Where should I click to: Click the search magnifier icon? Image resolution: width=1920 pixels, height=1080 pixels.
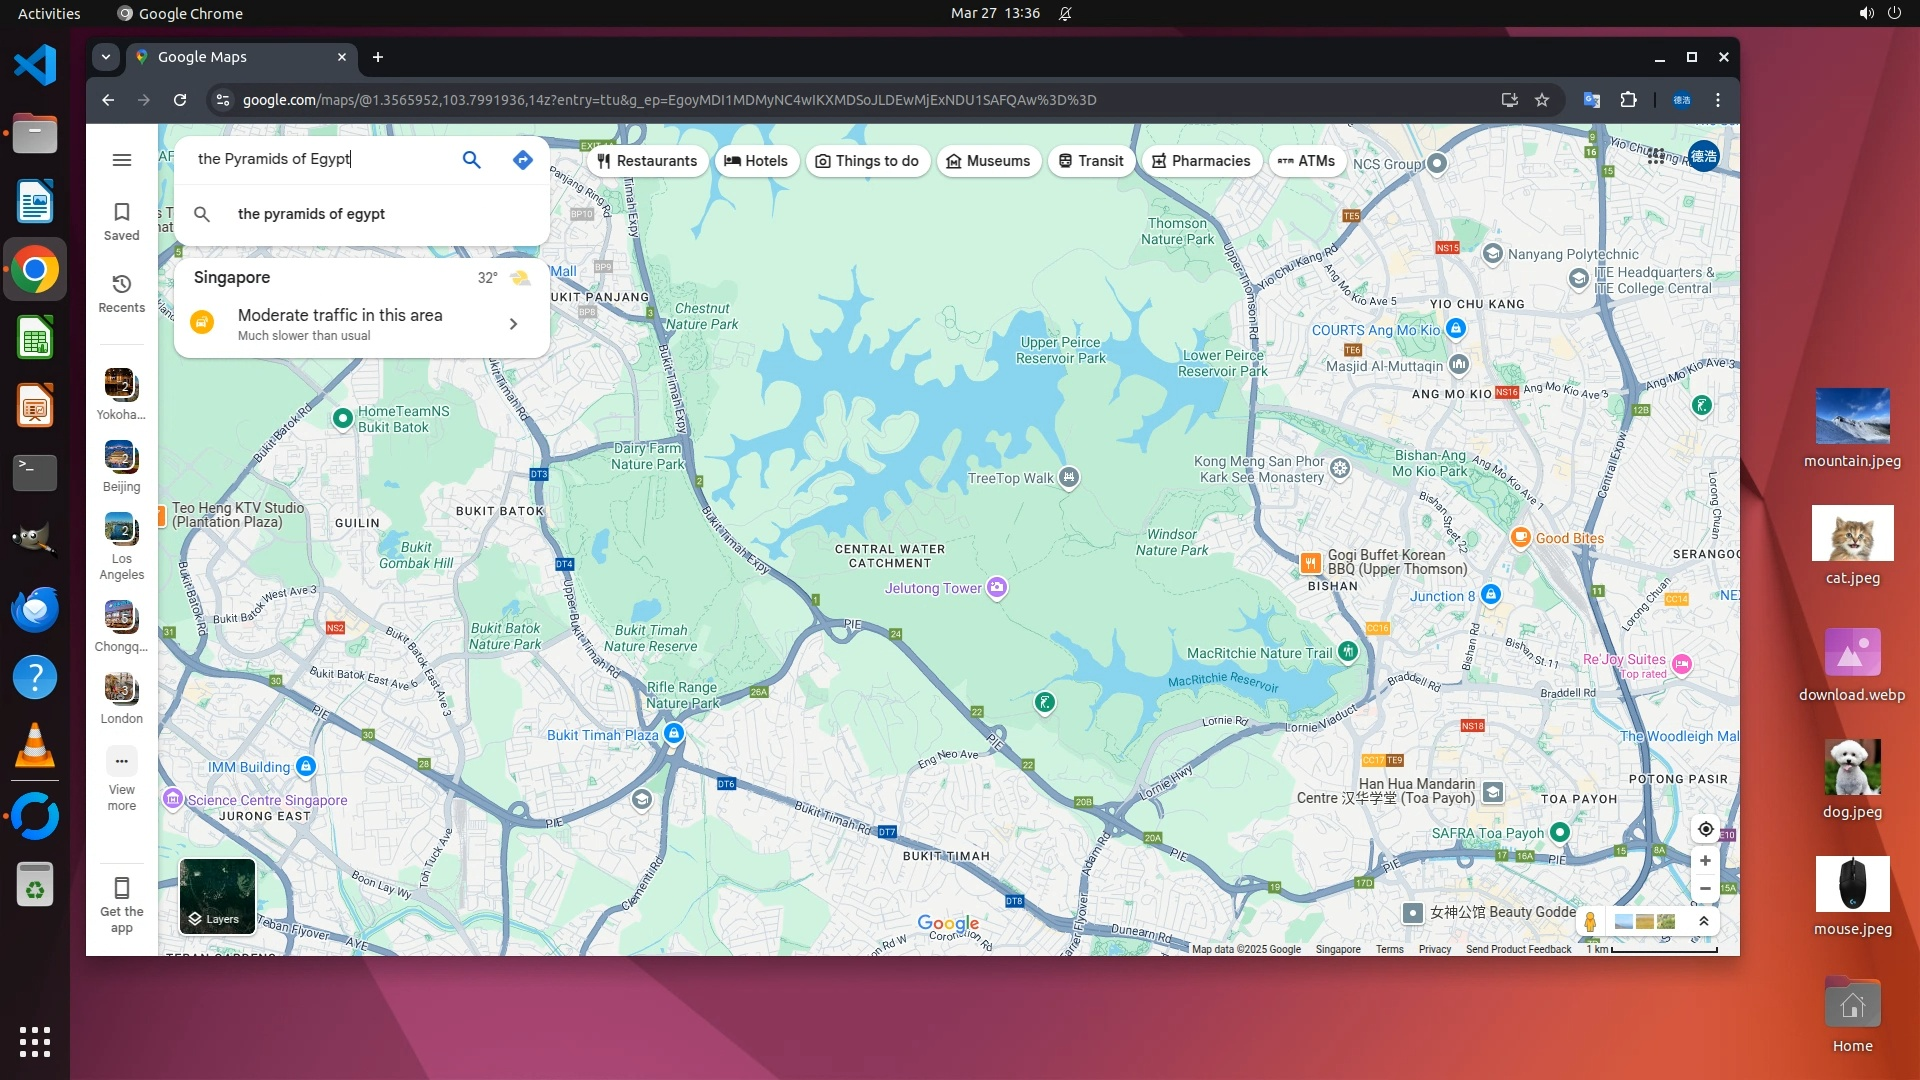(471, 160)
